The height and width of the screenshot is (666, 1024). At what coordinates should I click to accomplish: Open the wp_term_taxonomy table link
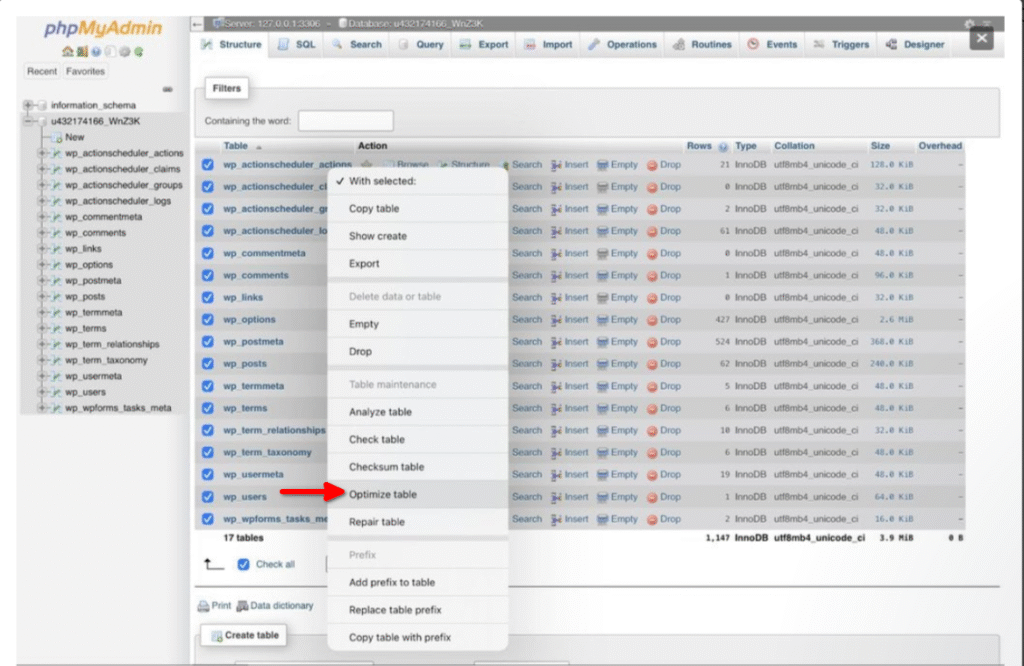[267, 452]
